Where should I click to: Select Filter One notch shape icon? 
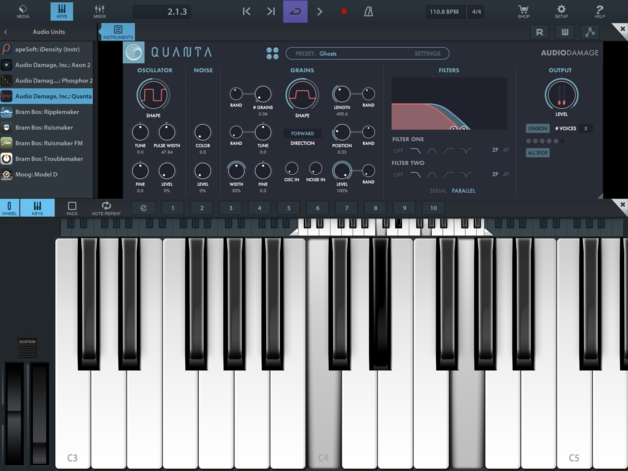[x=466, y=151]
